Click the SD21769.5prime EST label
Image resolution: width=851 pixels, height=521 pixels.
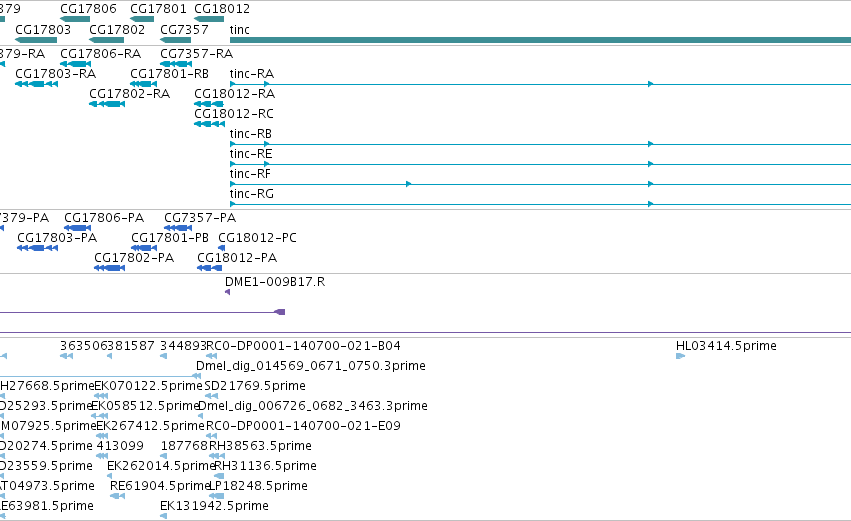255,386
